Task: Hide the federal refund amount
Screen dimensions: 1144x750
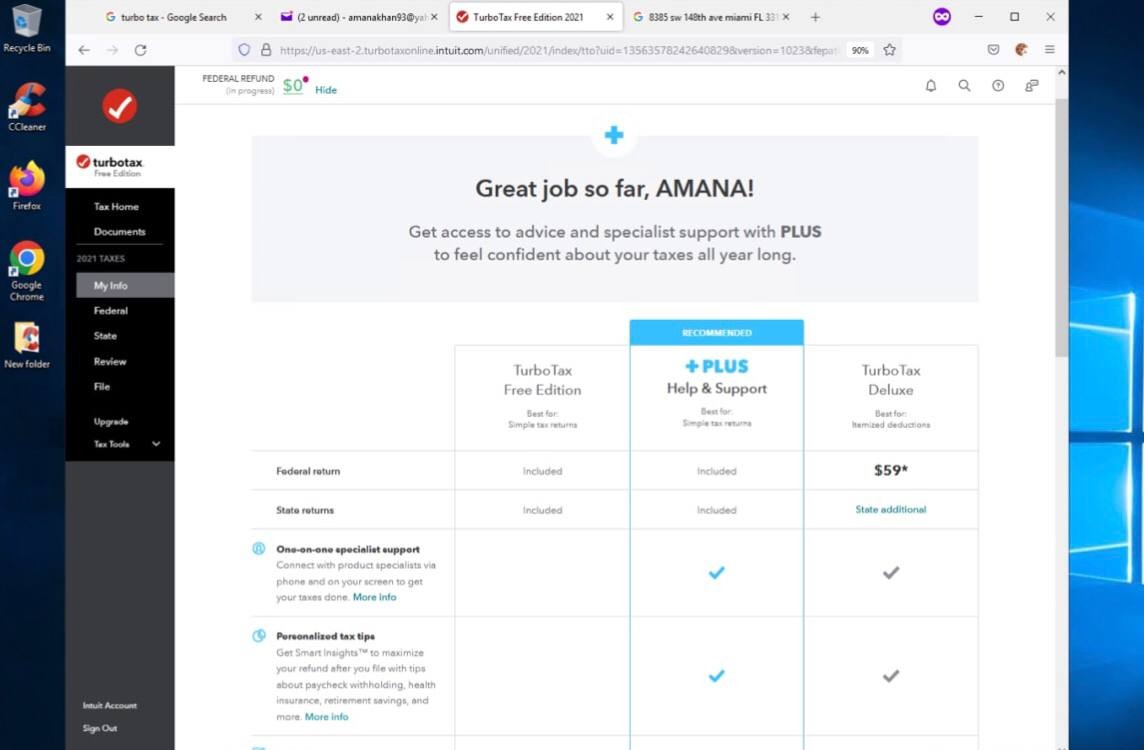Action: pyautogui.click(x=326, y=90)
